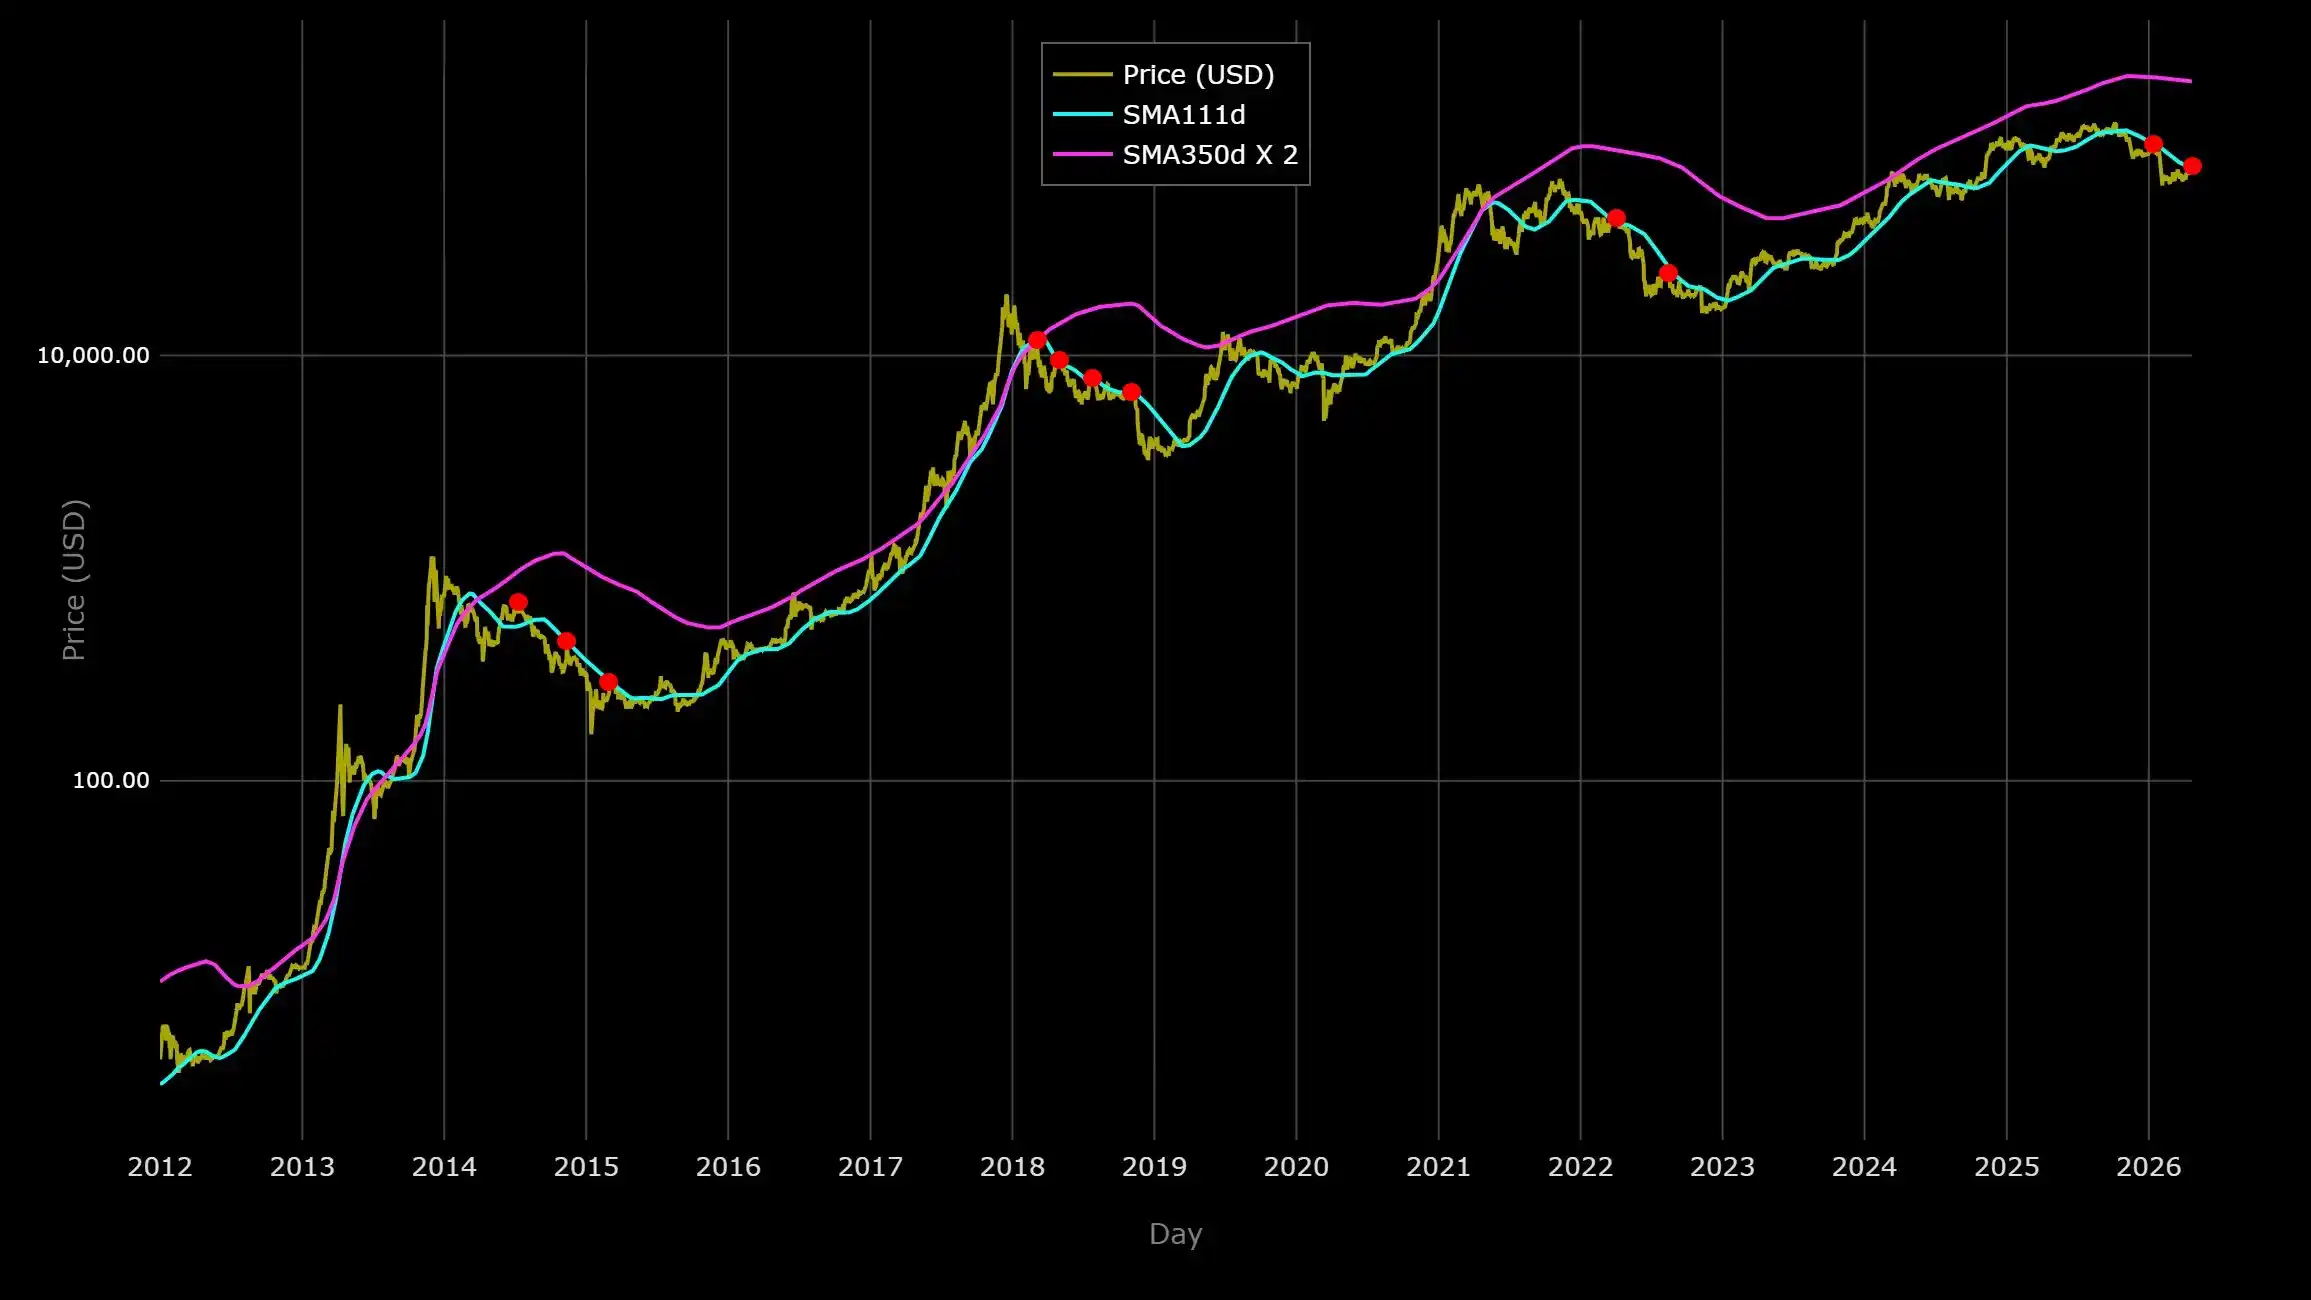The image size is (2311, 1300).
Task: Toggle the Price (USD) legend entry
Action: [x=1198, y=75]
